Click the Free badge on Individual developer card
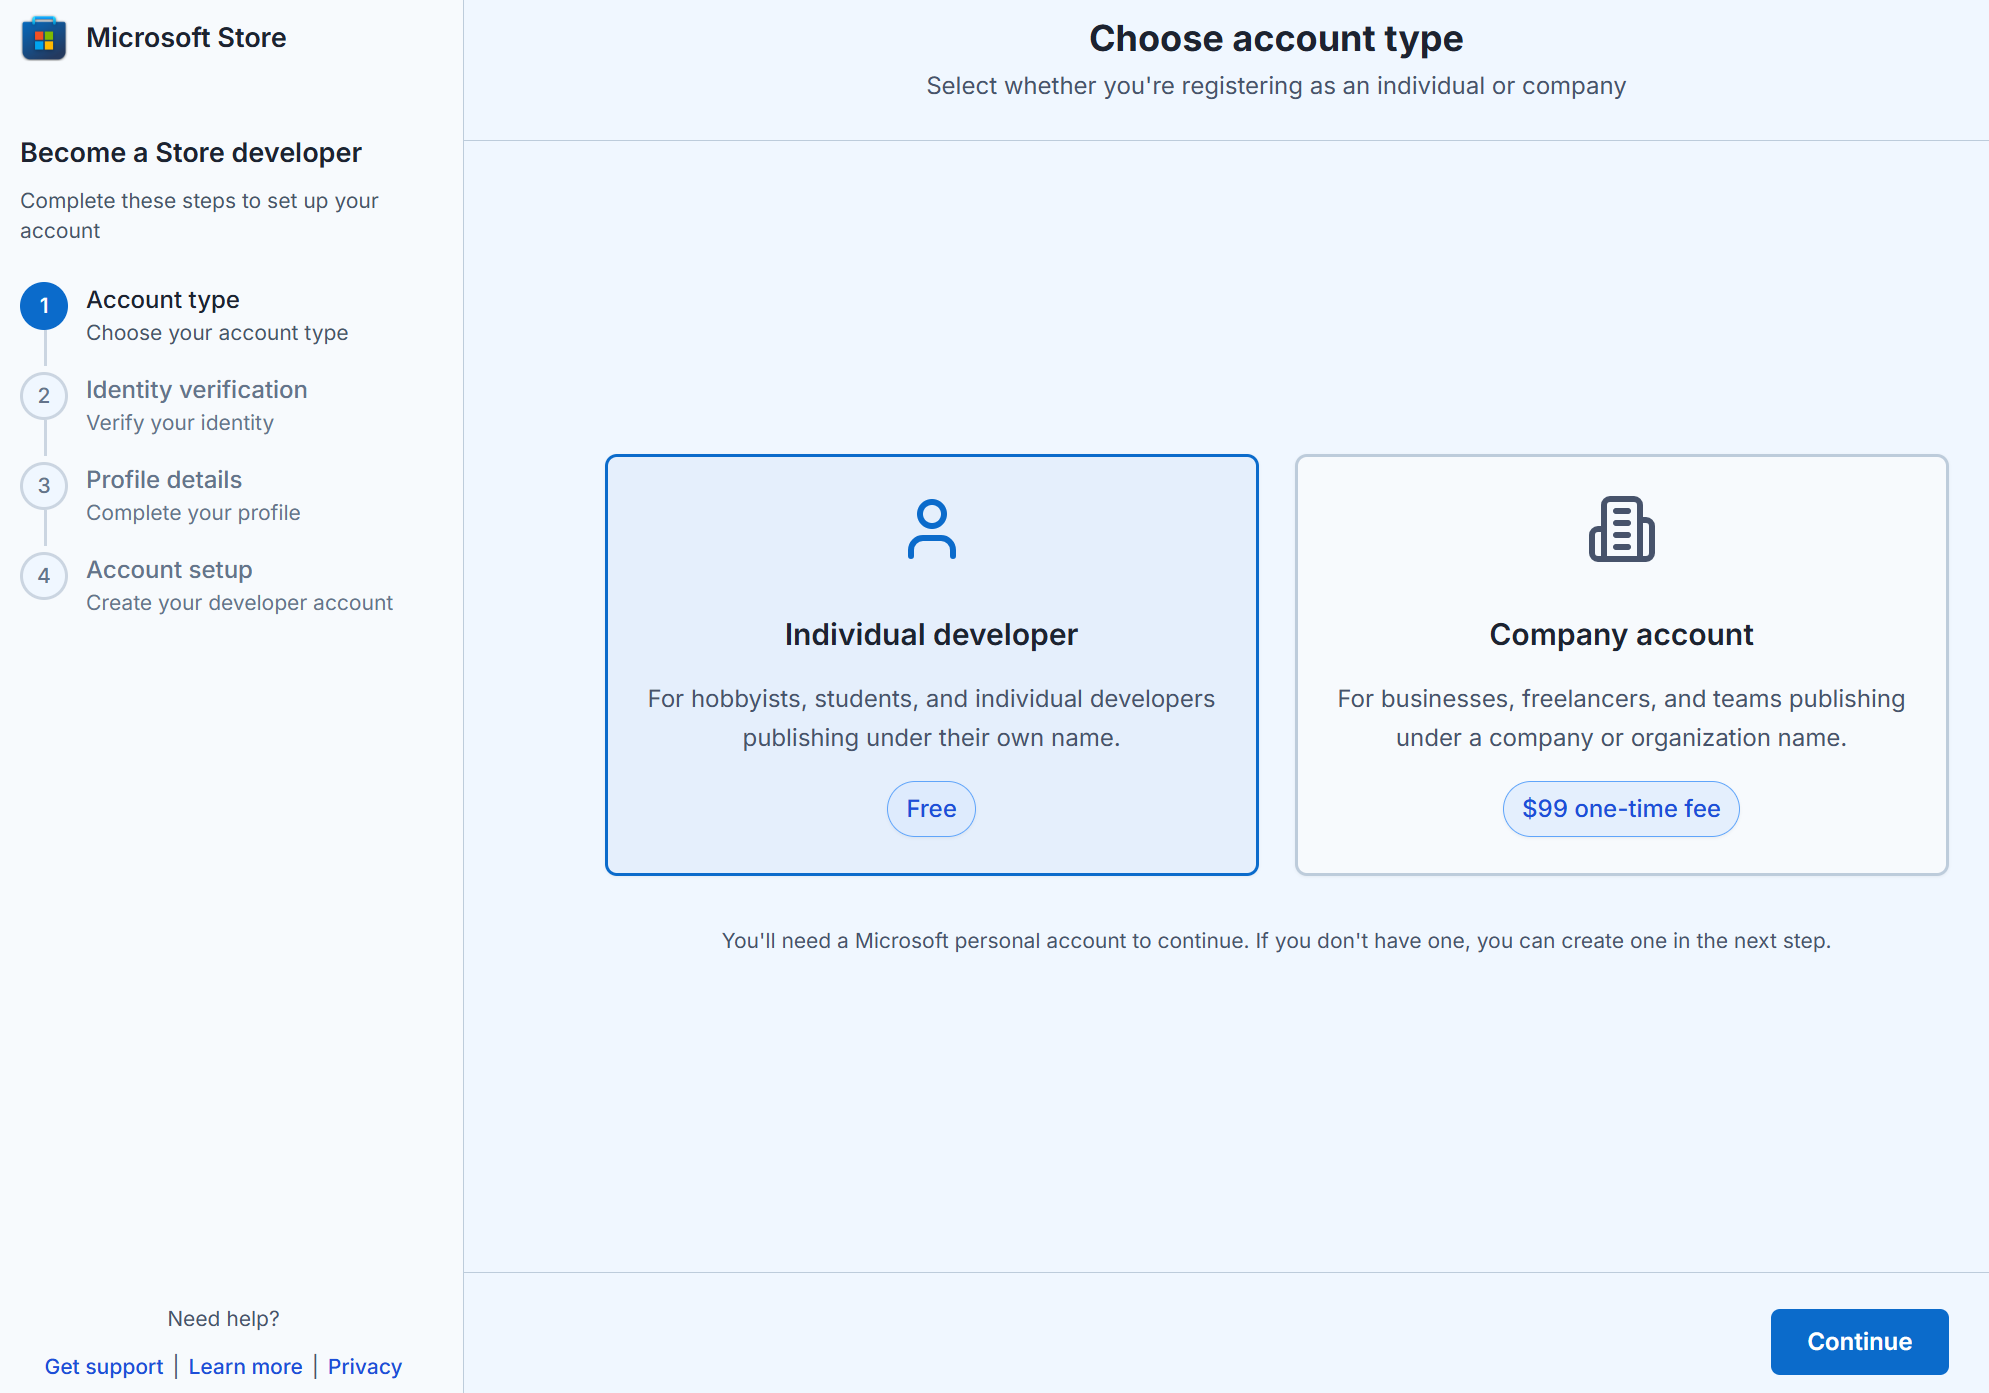Screen dimensions: 1989x1393 point(931,809)
